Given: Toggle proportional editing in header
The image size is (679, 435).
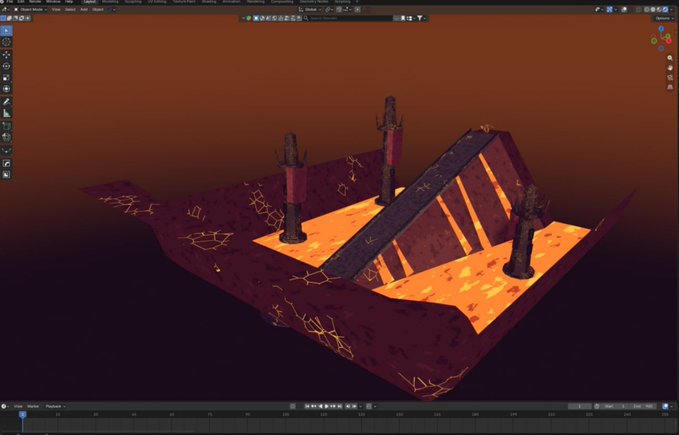Looking at the screenshot, I should [357, 9].
